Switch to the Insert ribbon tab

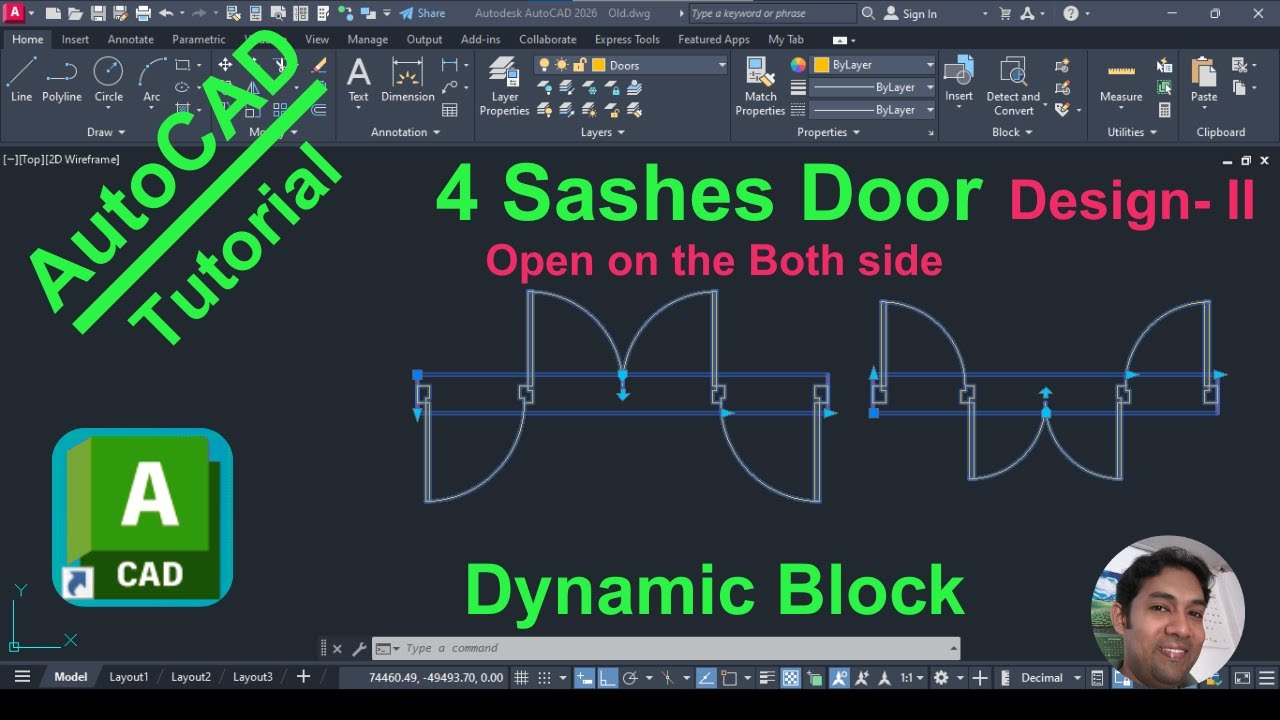(75, 39)
